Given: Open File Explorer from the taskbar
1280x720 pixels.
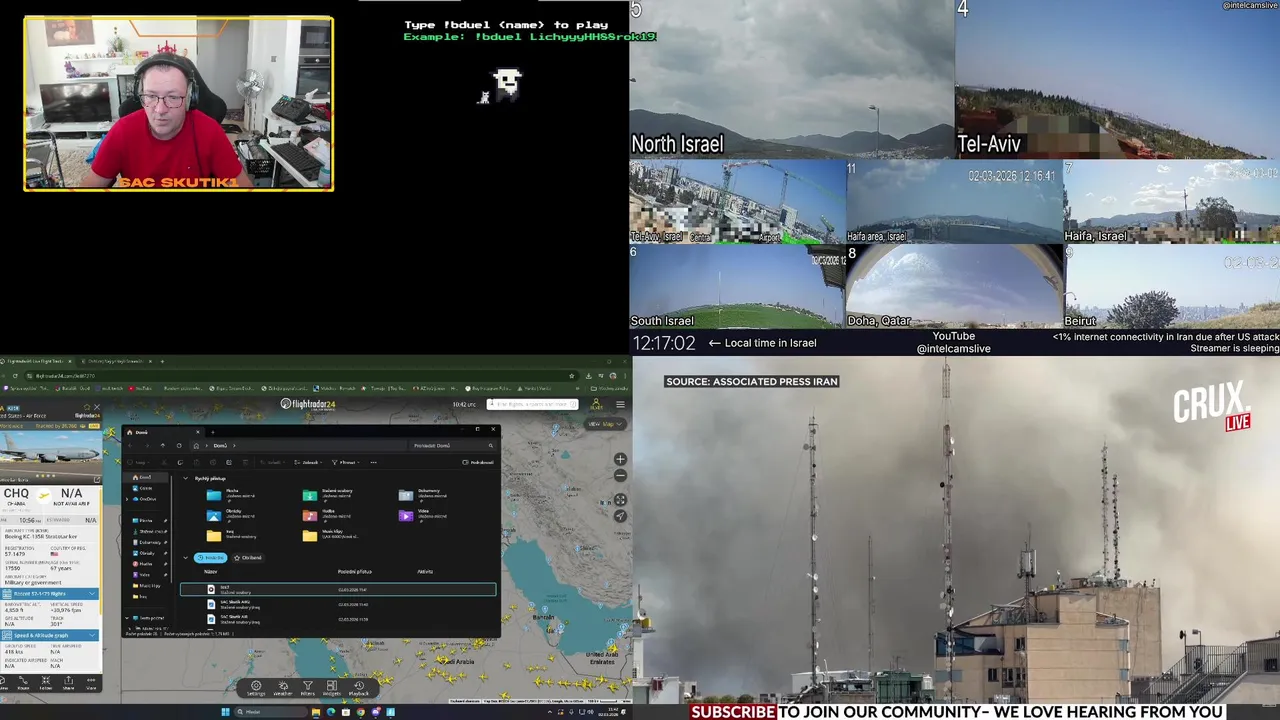Looking at the screenshot, I should point(316,712).
